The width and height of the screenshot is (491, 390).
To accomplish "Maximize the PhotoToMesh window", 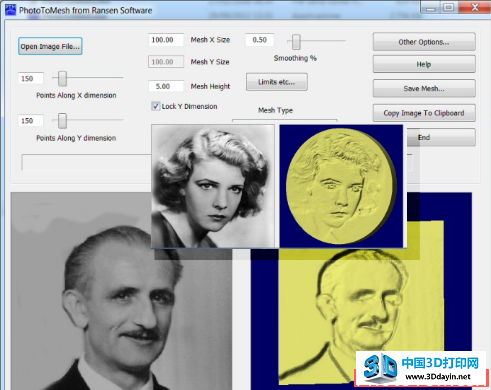I will (449, 7).
